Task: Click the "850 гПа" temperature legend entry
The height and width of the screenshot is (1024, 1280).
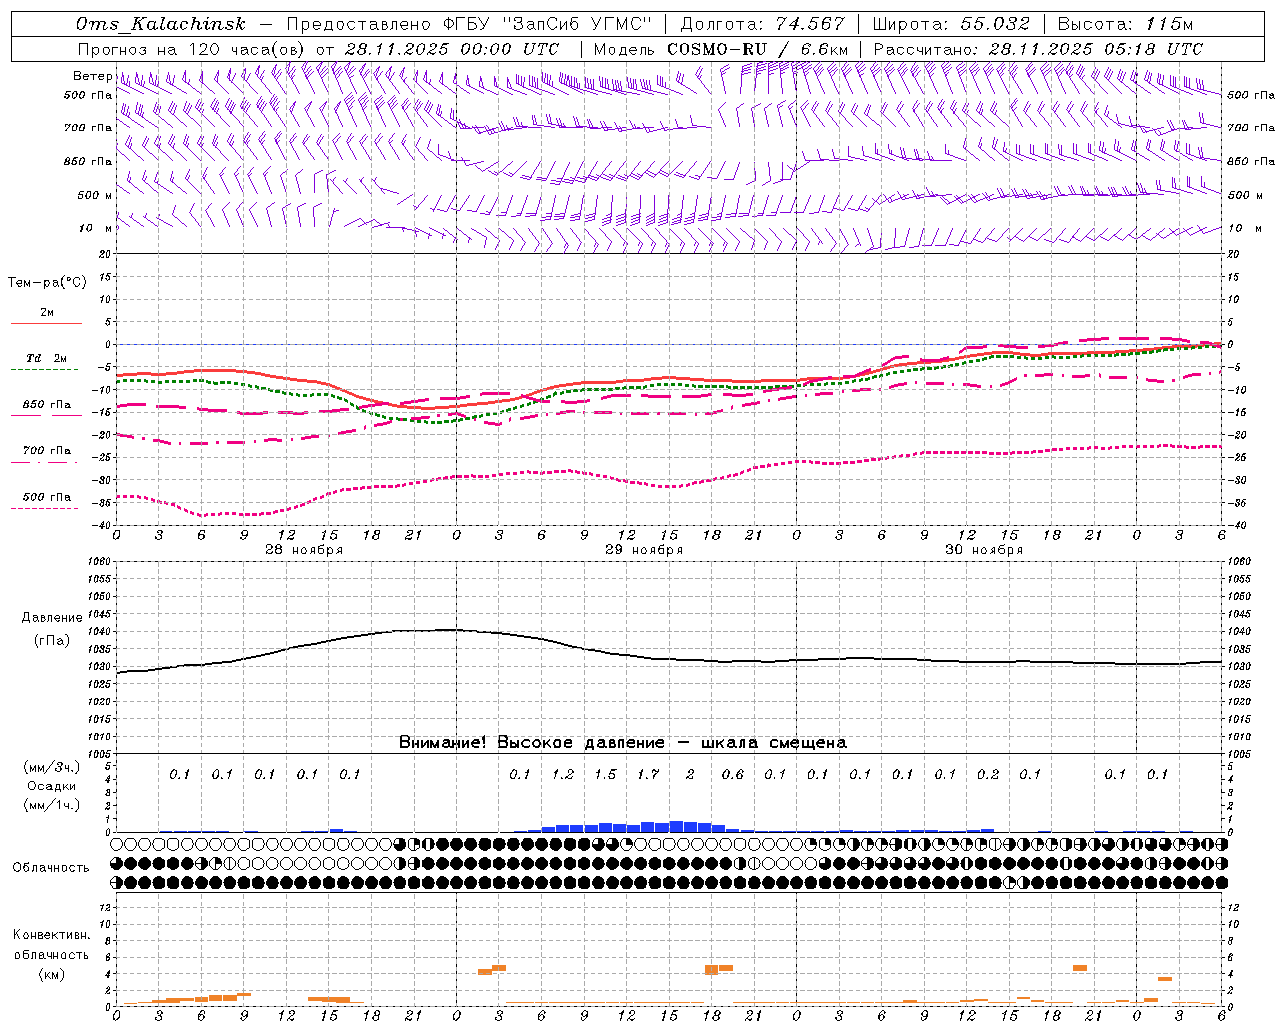Action: click(x=46, y=405)
